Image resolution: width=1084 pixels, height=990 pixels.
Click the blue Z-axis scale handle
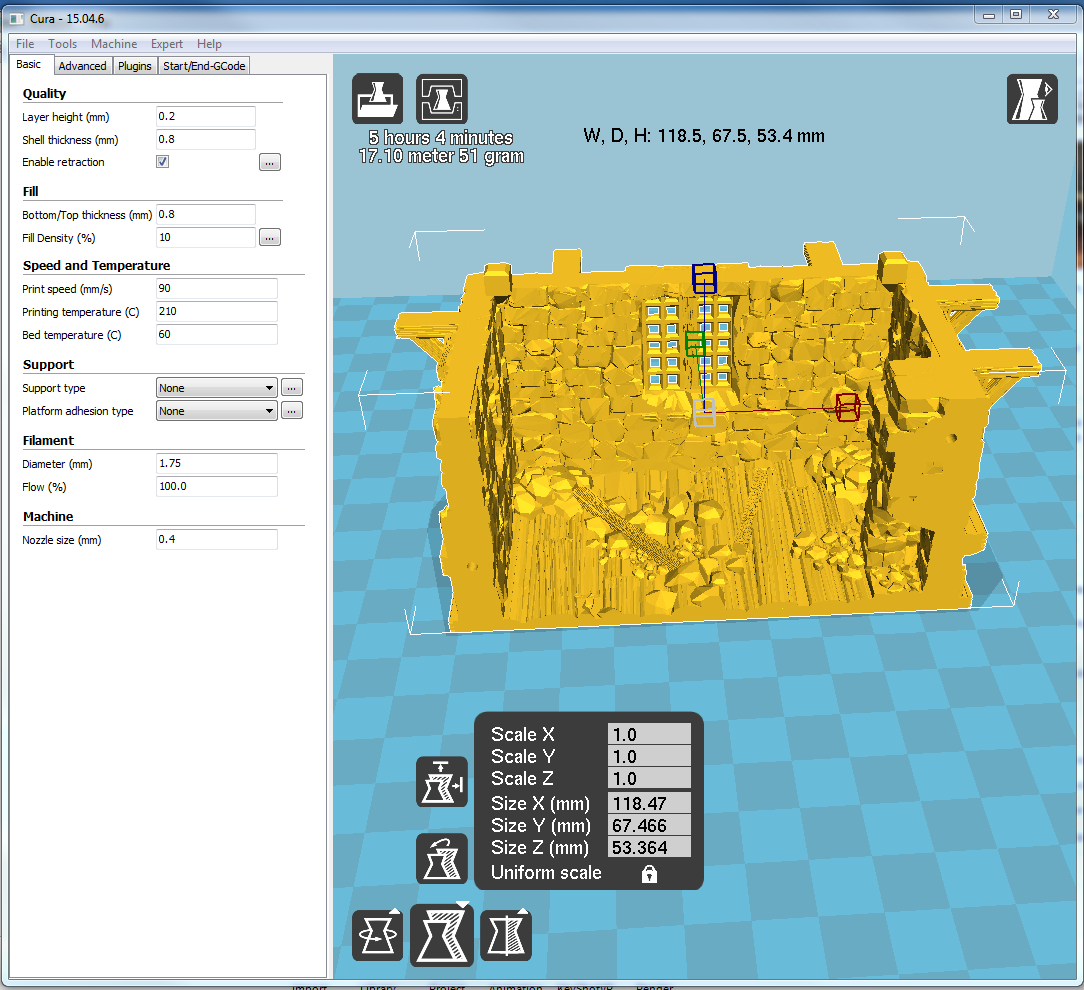pos(704,276)
